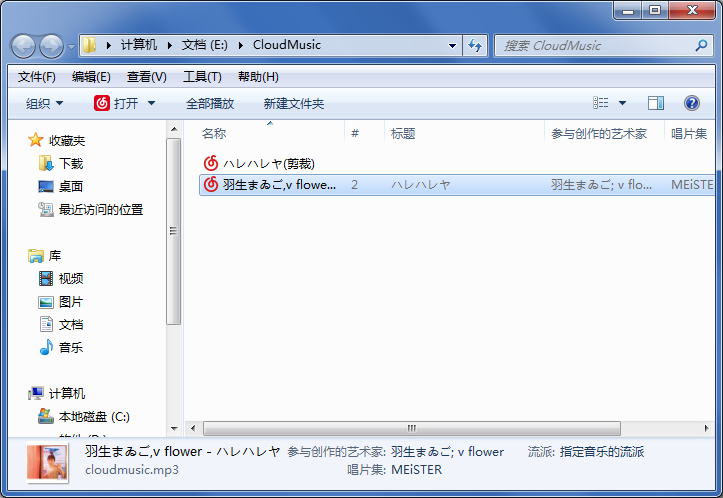Click the change view icon
Viewport: 723px width, 498px height.
[601, 103]
